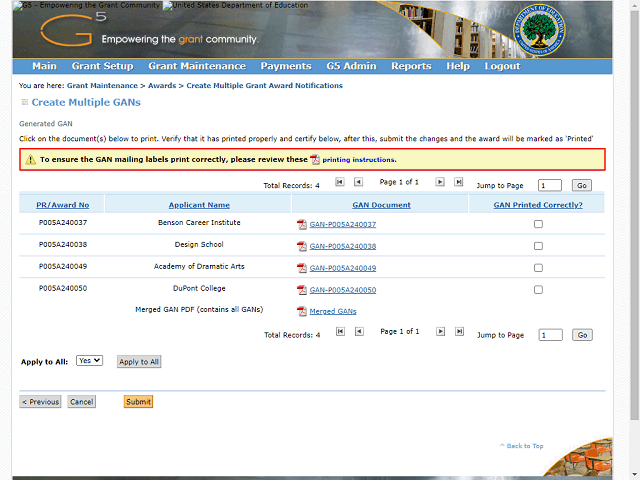Tick GAN printed checkbox for DuPont College

tap(538, 290)
